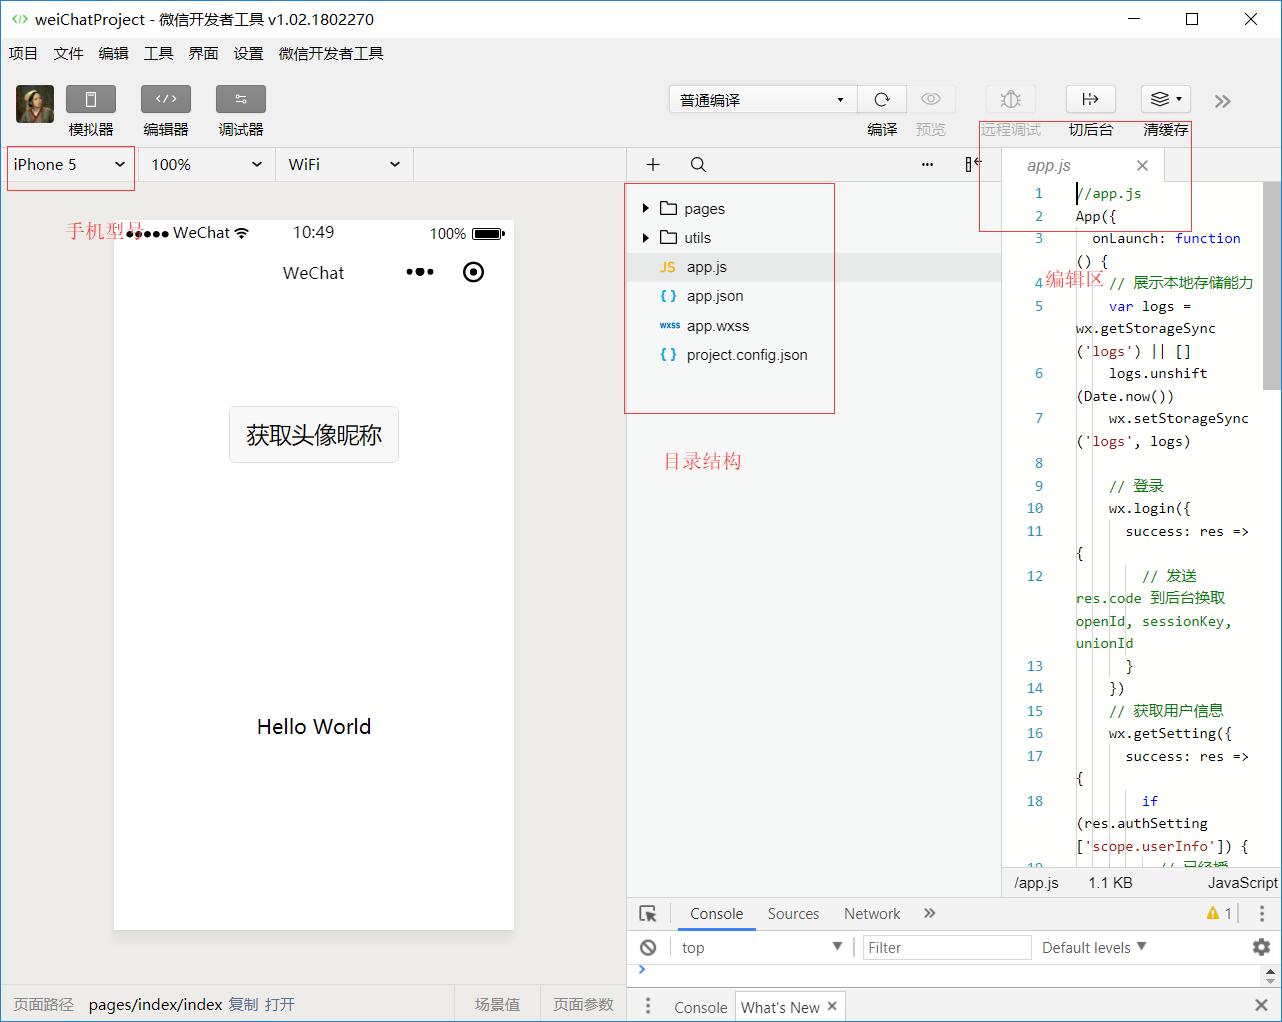Open the 清缓存 layers dropdown

[1166, 99]
